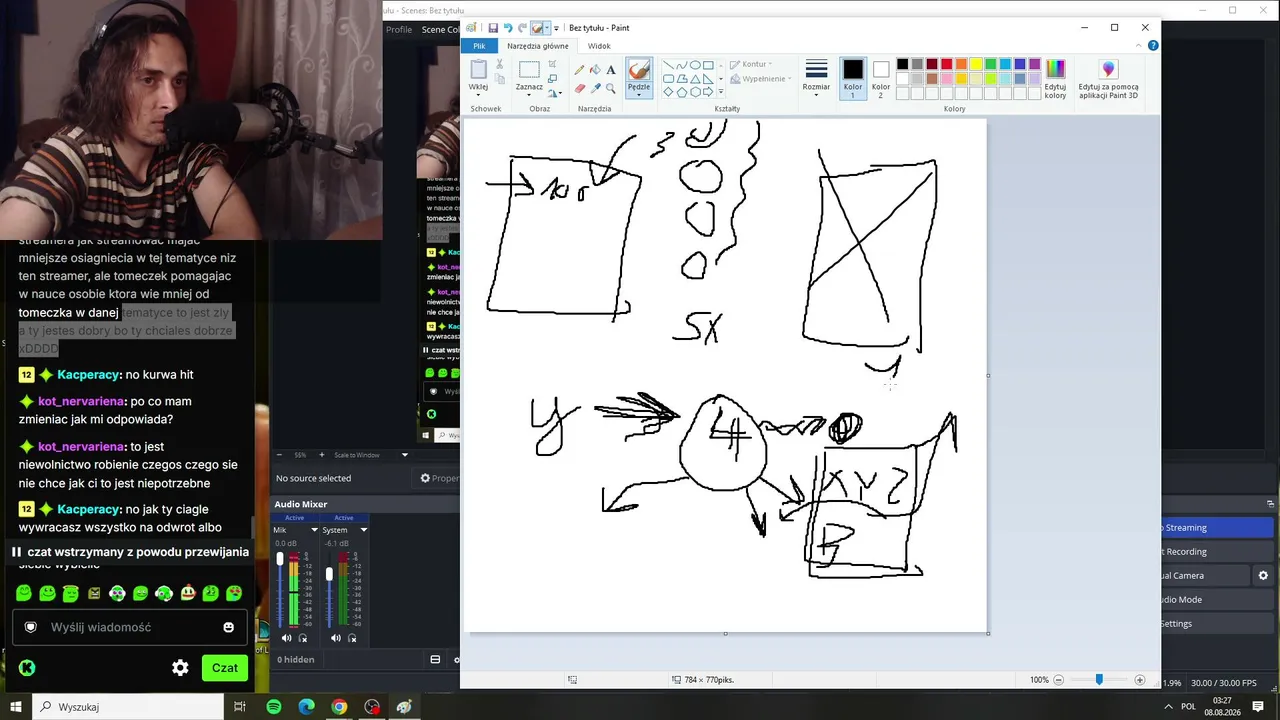
Task: Open the emoji picker in chat input
Action: [228, 627]
